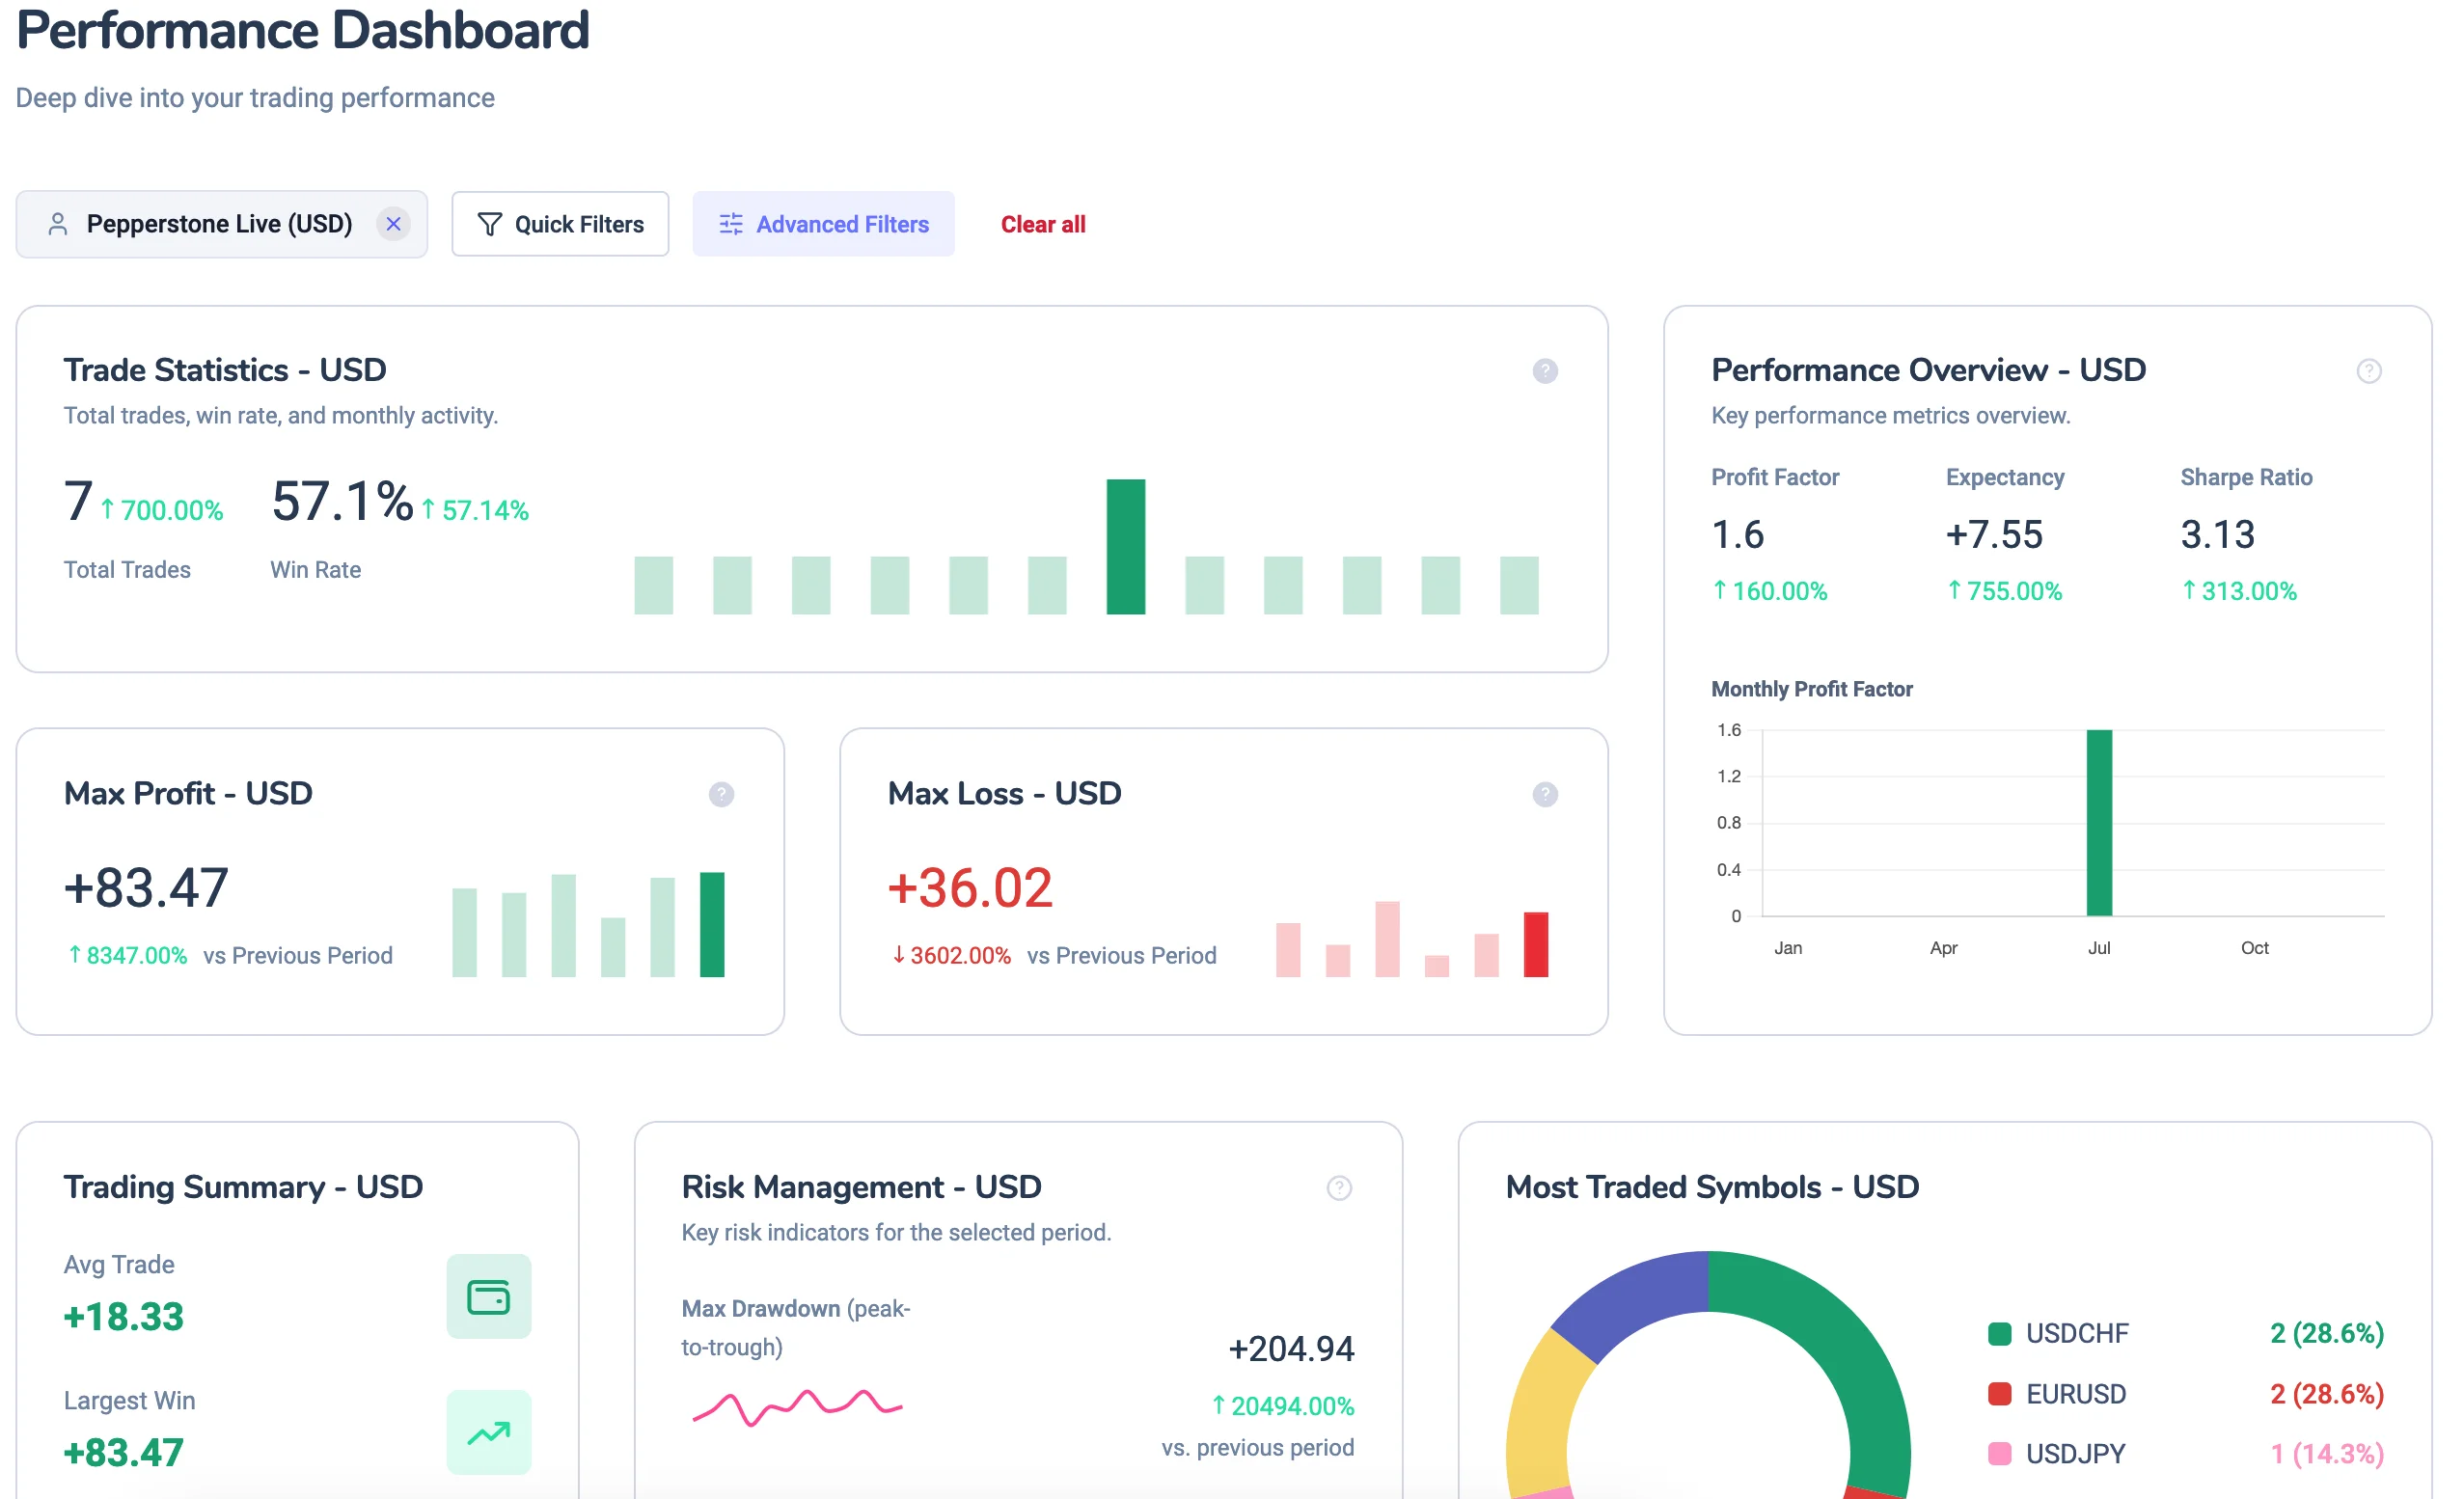Image resolution: width=2464 pixels, height=1499 pixels.
Task: Open Advanced Filters
Action: pos(826,225)
